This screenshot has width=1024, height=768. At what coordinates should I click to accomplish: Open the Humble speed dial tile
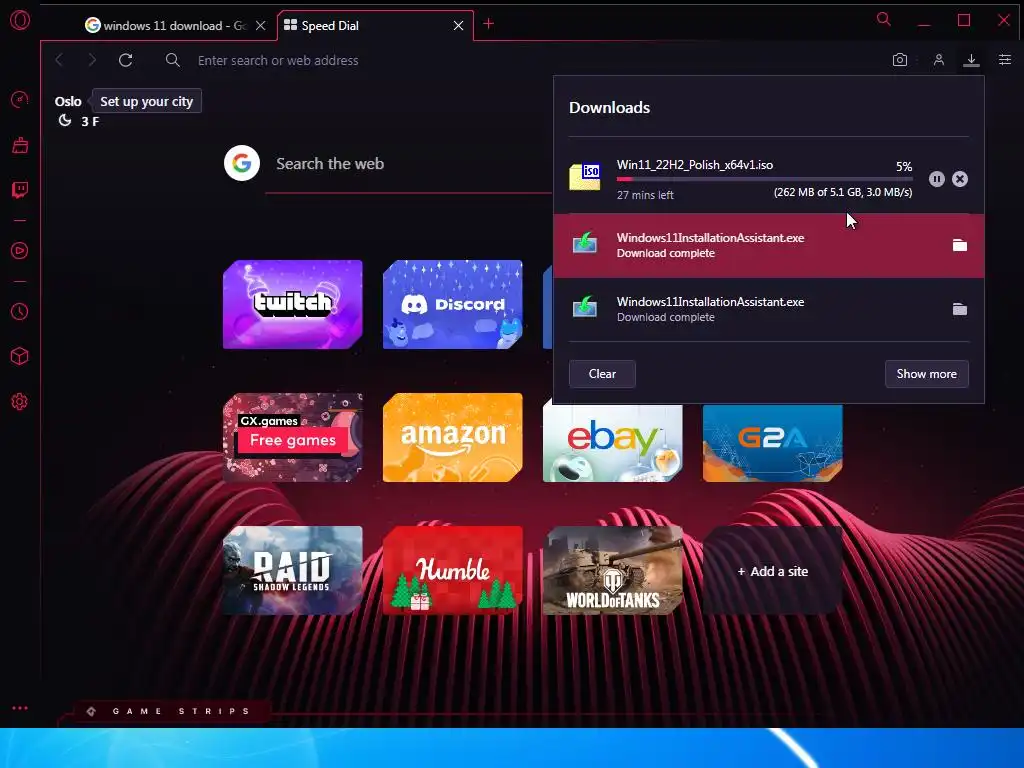(x=453, y=571)
